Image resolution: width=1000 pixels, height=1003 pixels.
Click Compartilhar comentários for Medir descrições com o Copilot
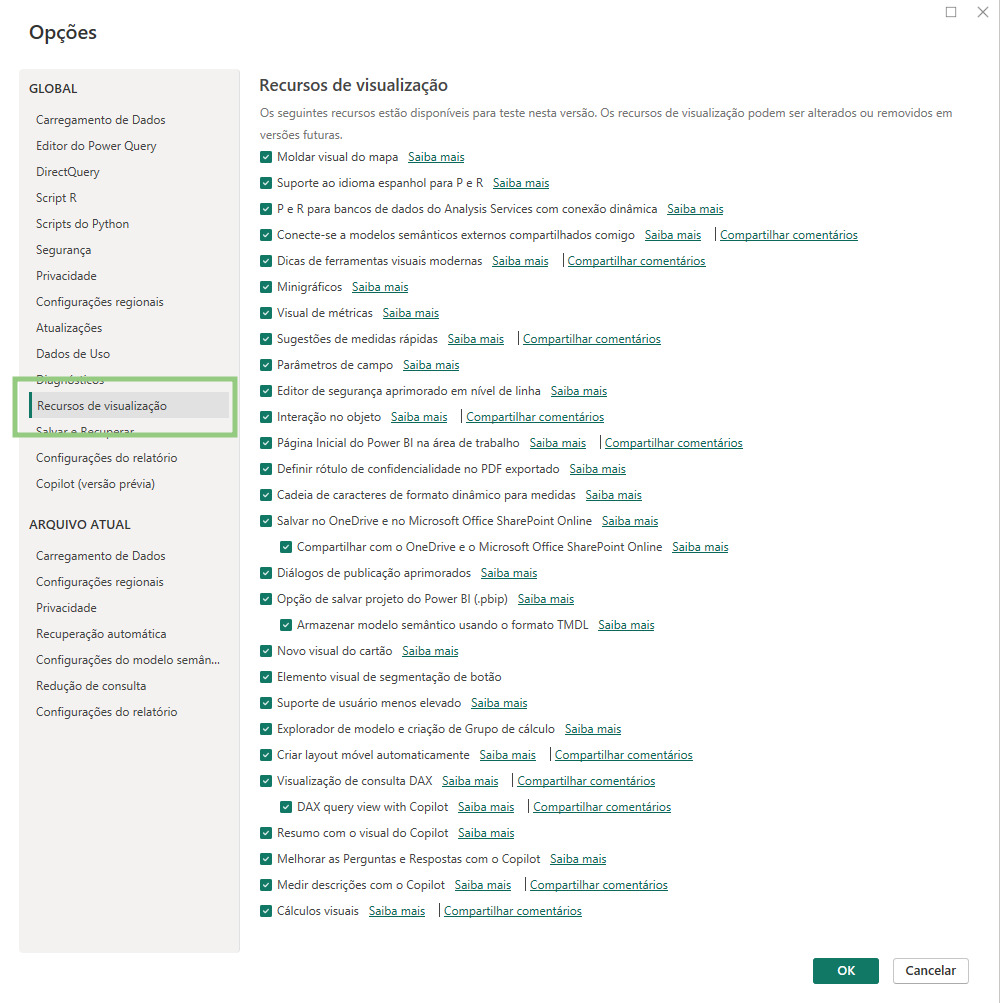pyautogui.click(x=599, y=885)
